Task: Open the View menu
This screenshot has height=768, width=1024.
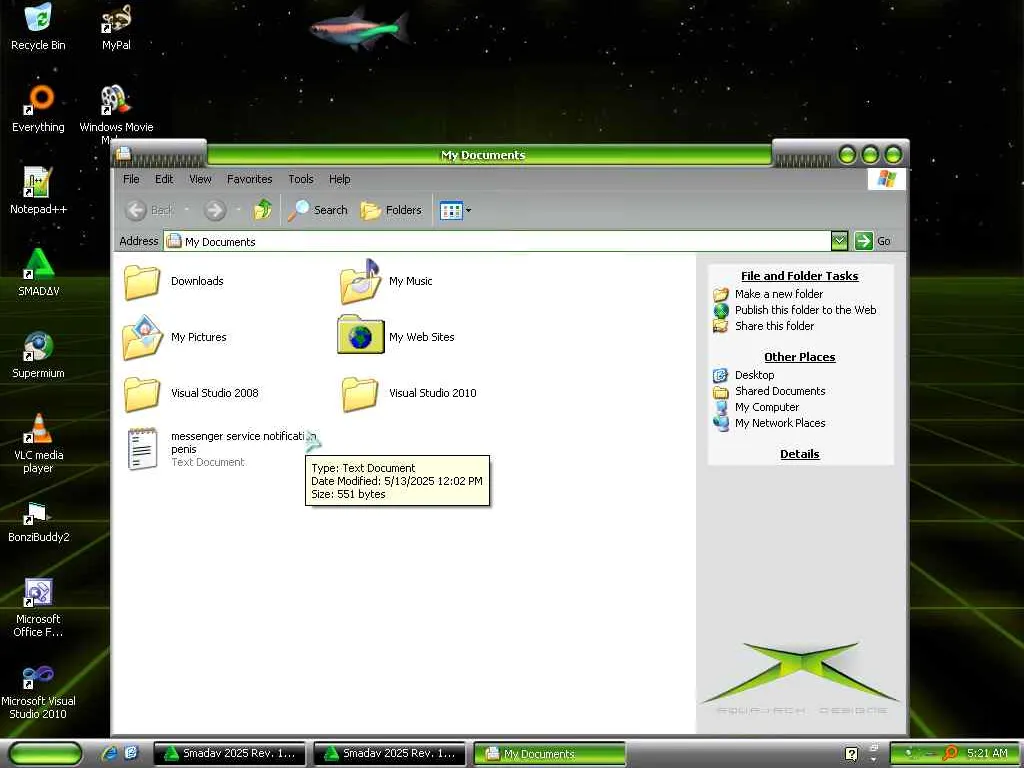Action: (200, 179)
